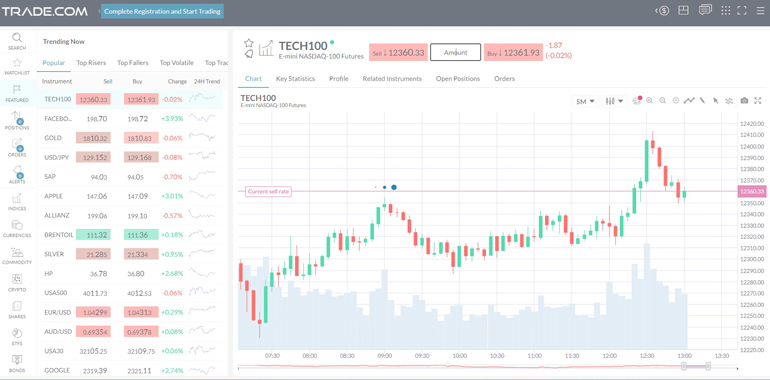Open the Alerts bell in sidebar
This screenshot has width=770, height=380.
point(17,174)
